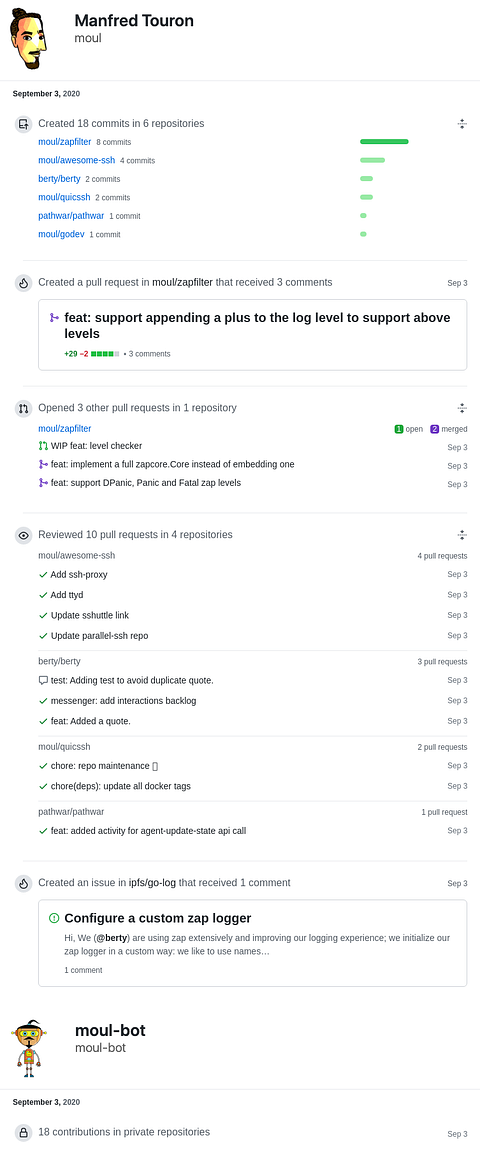Click the moul/zapfilter green commit bar
Screen dimensions: 480x1170
click(x=384, y=142)
